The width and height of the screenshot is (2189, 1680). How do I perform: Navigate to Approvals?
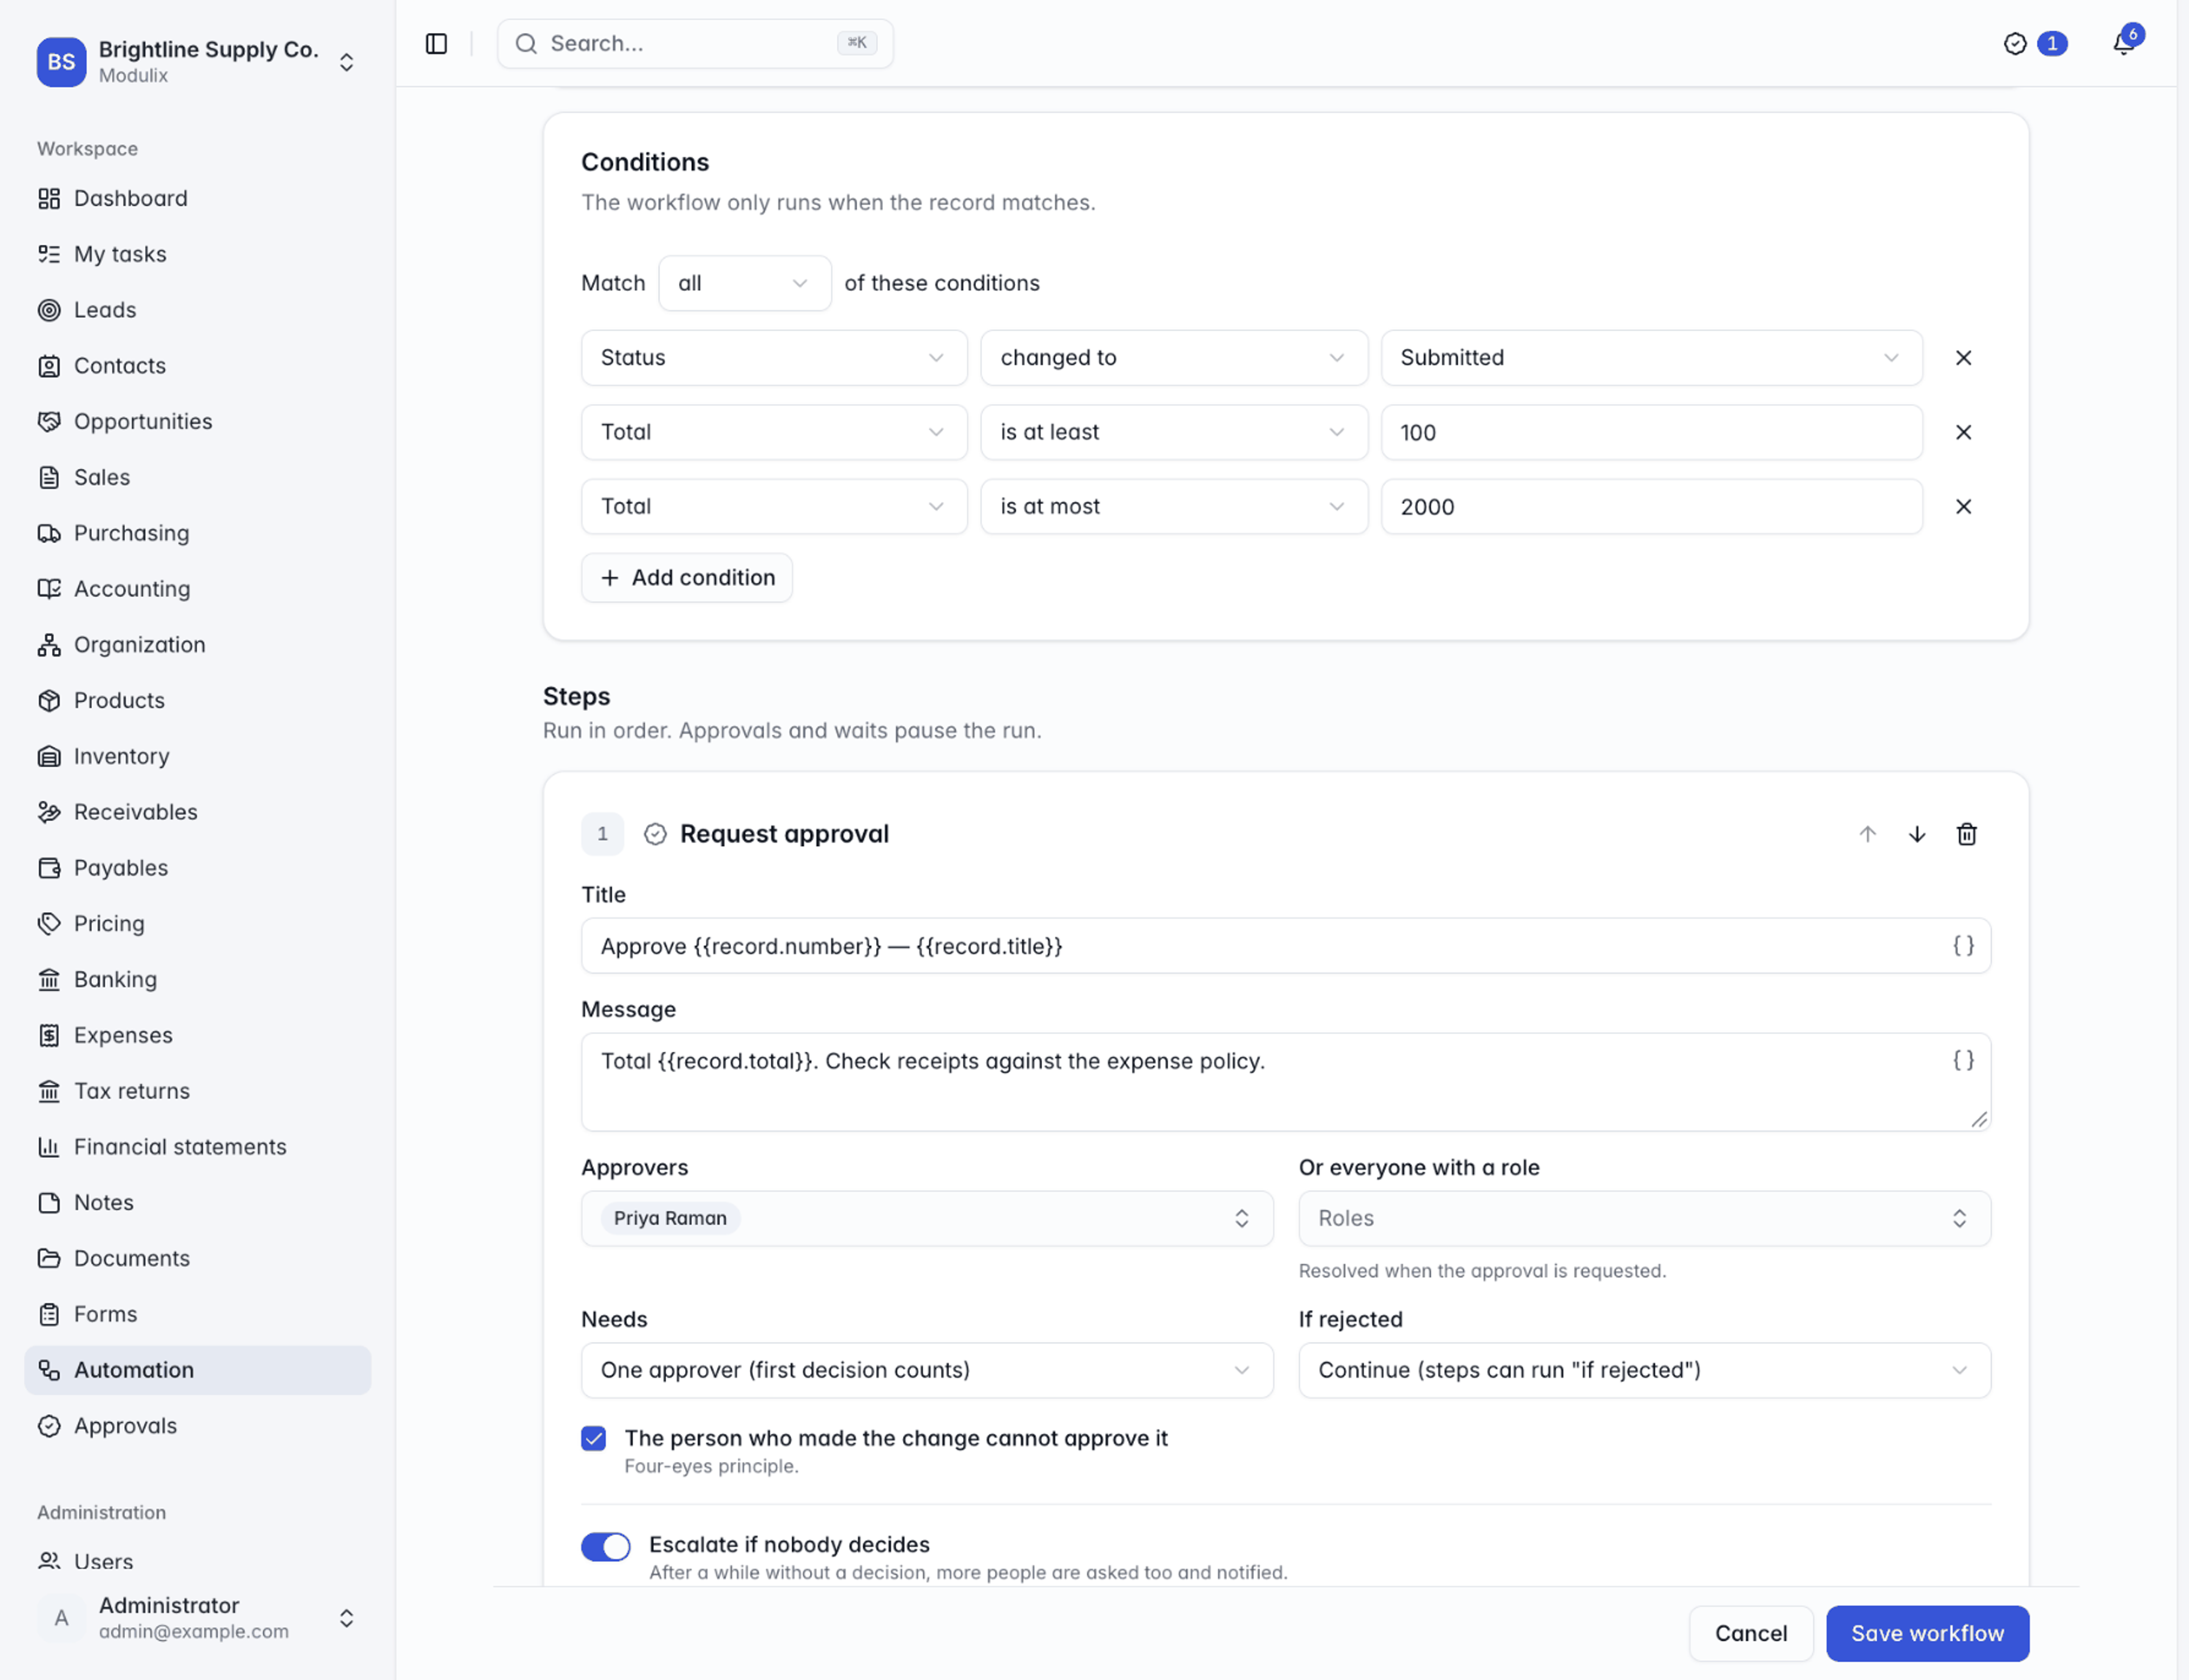[x=198, y=1426]
